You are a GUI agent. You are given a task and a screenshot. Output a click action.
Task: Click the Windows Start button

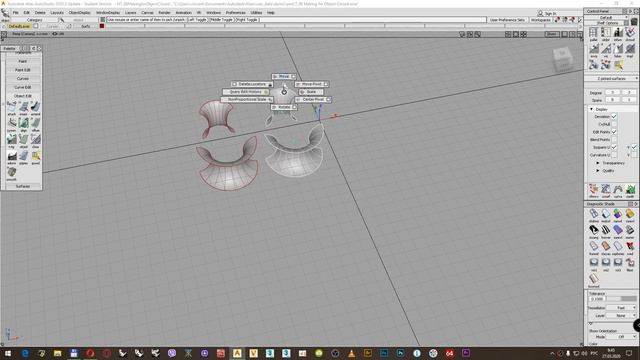click(x=8, y=353)
